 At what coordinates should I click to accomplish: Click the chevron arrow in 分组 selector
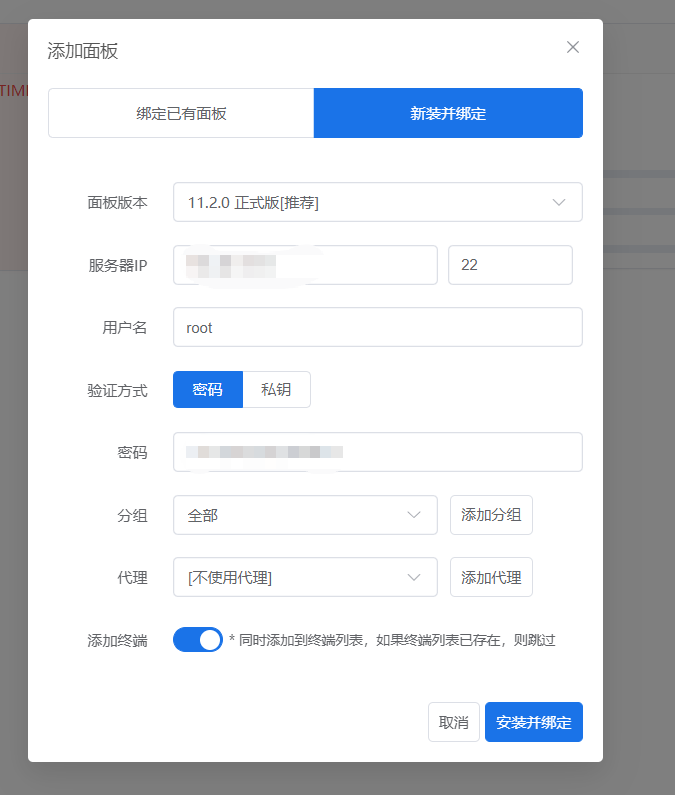pos(414,515)
